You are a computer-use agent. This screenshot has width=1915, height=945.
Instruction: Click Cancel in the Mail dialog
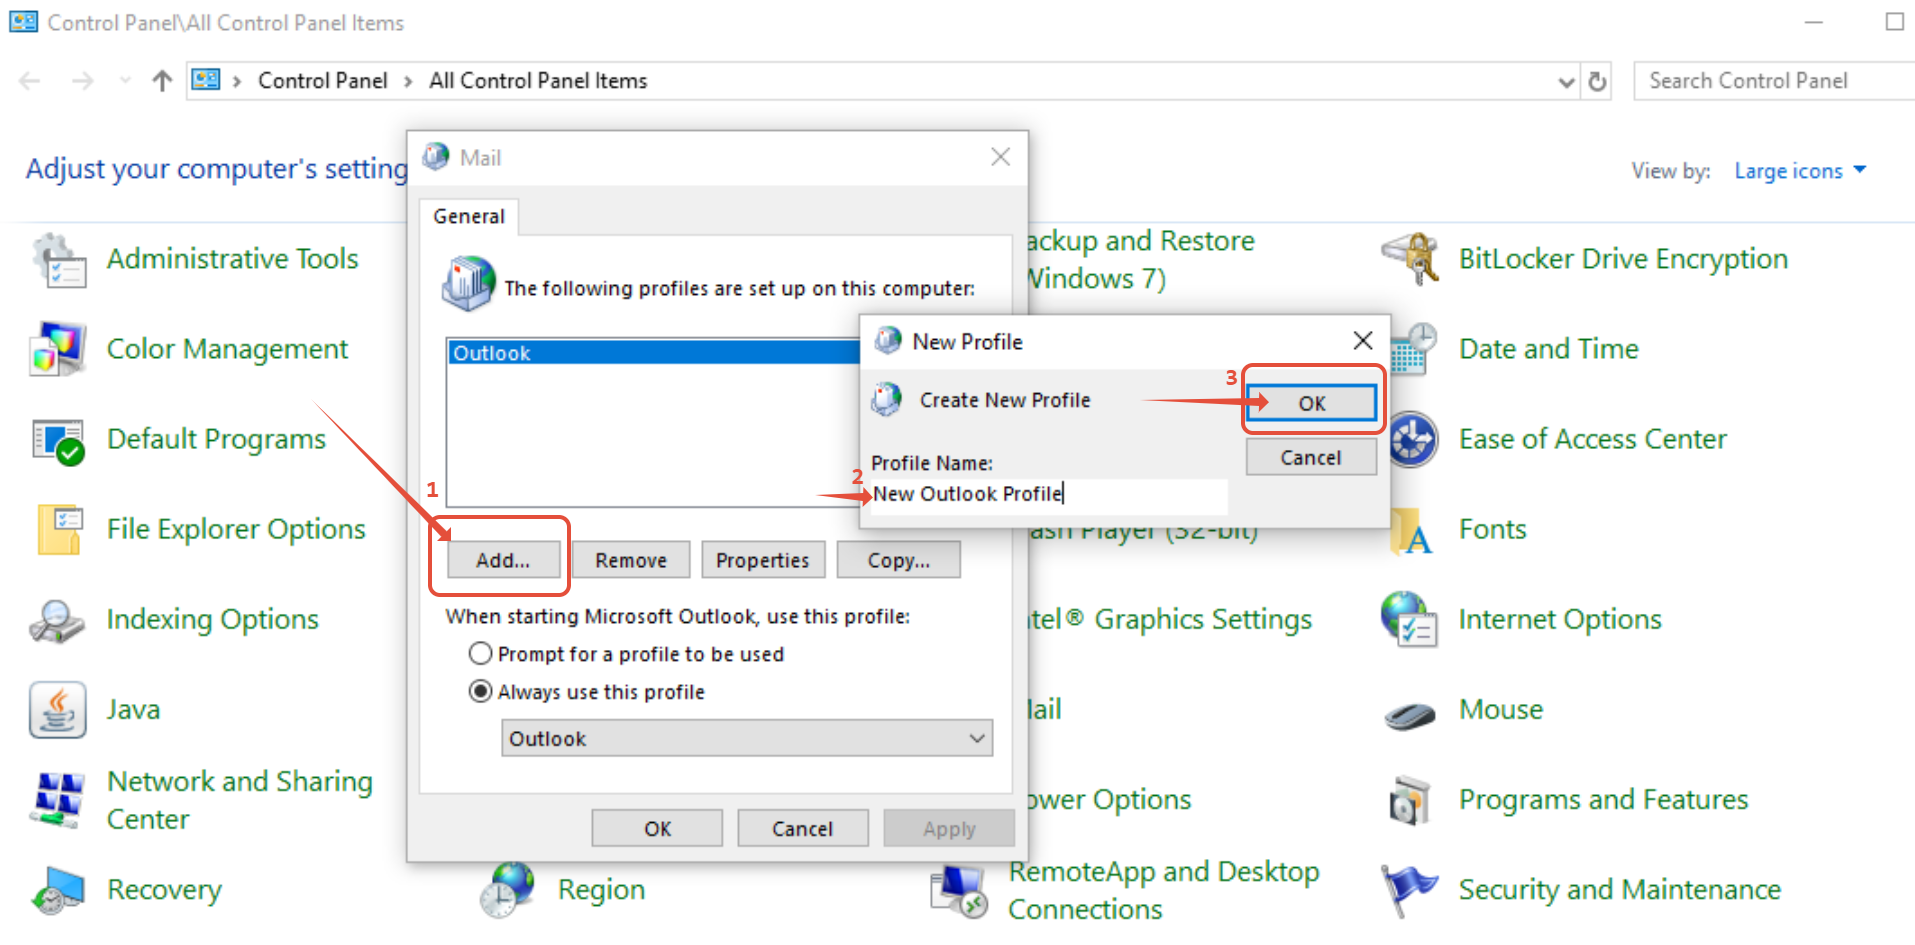(802, 829)
